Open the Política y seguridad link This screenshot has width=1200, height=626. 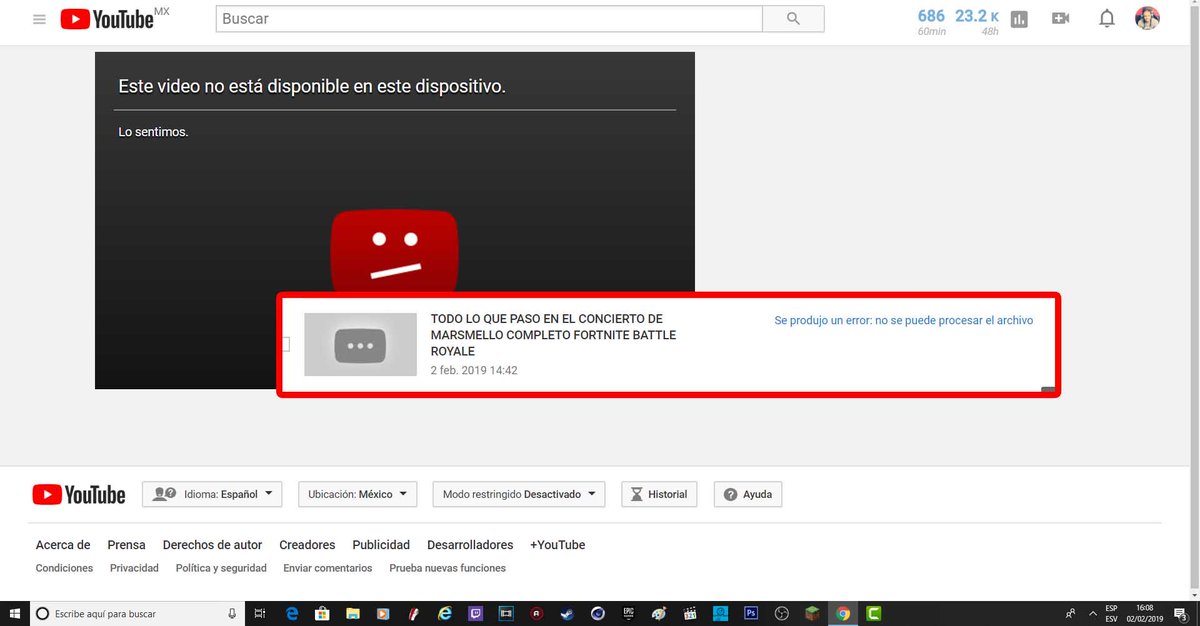(221, 568)
